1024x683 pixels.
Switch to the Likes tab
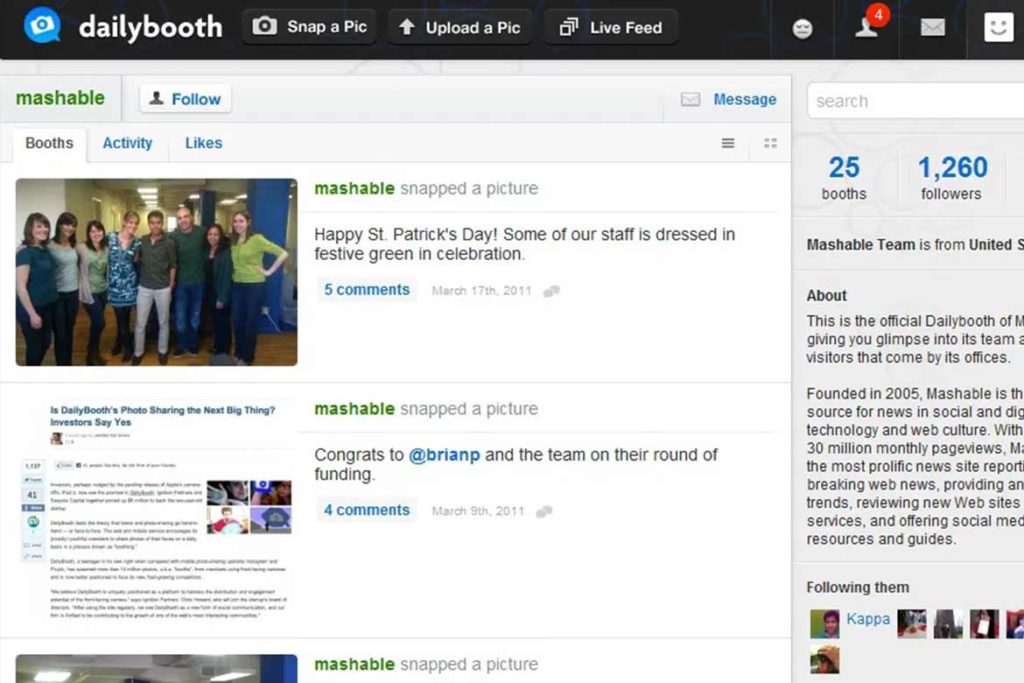204,143
